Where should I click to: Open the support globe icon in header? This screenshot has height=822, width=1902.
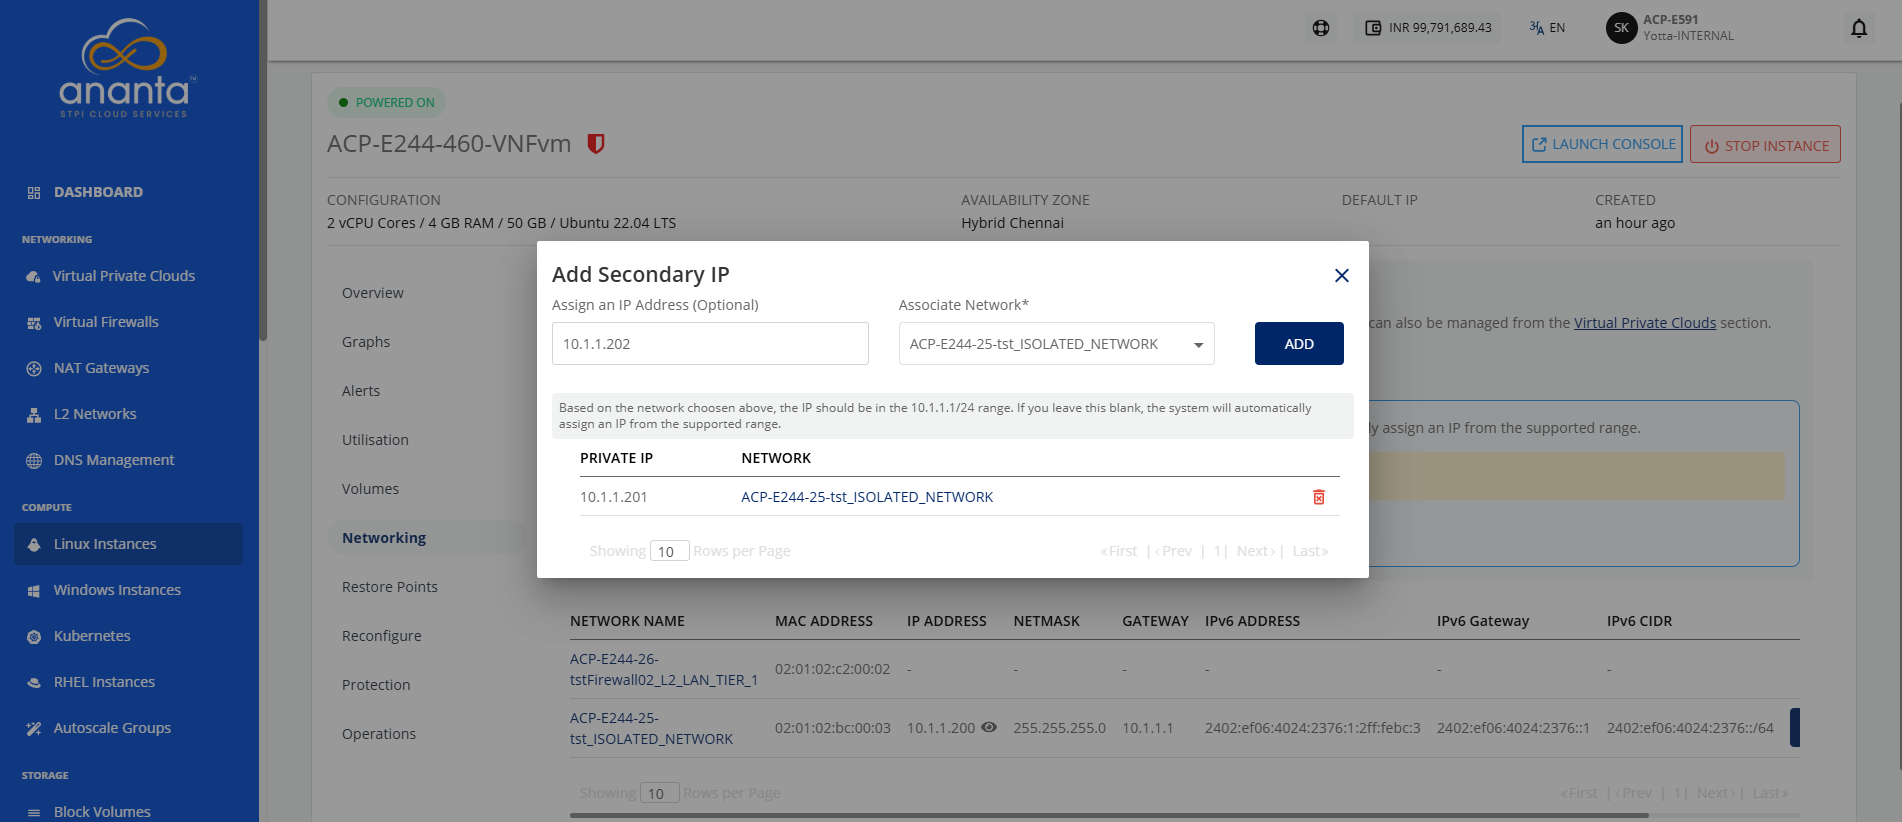(x=1321, y=28)
